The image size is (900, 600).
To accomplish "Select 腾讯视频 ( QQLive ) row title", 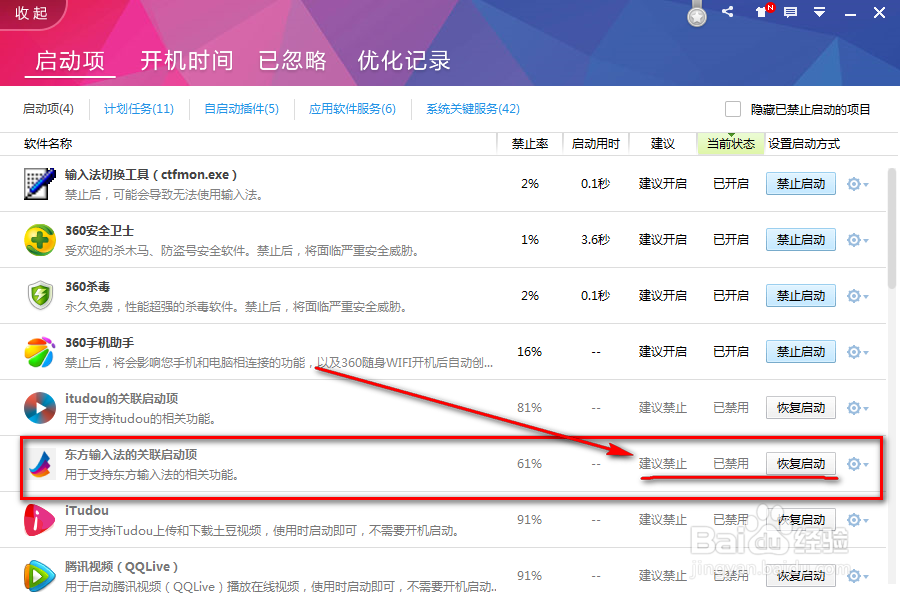I will tap(121, 567).
